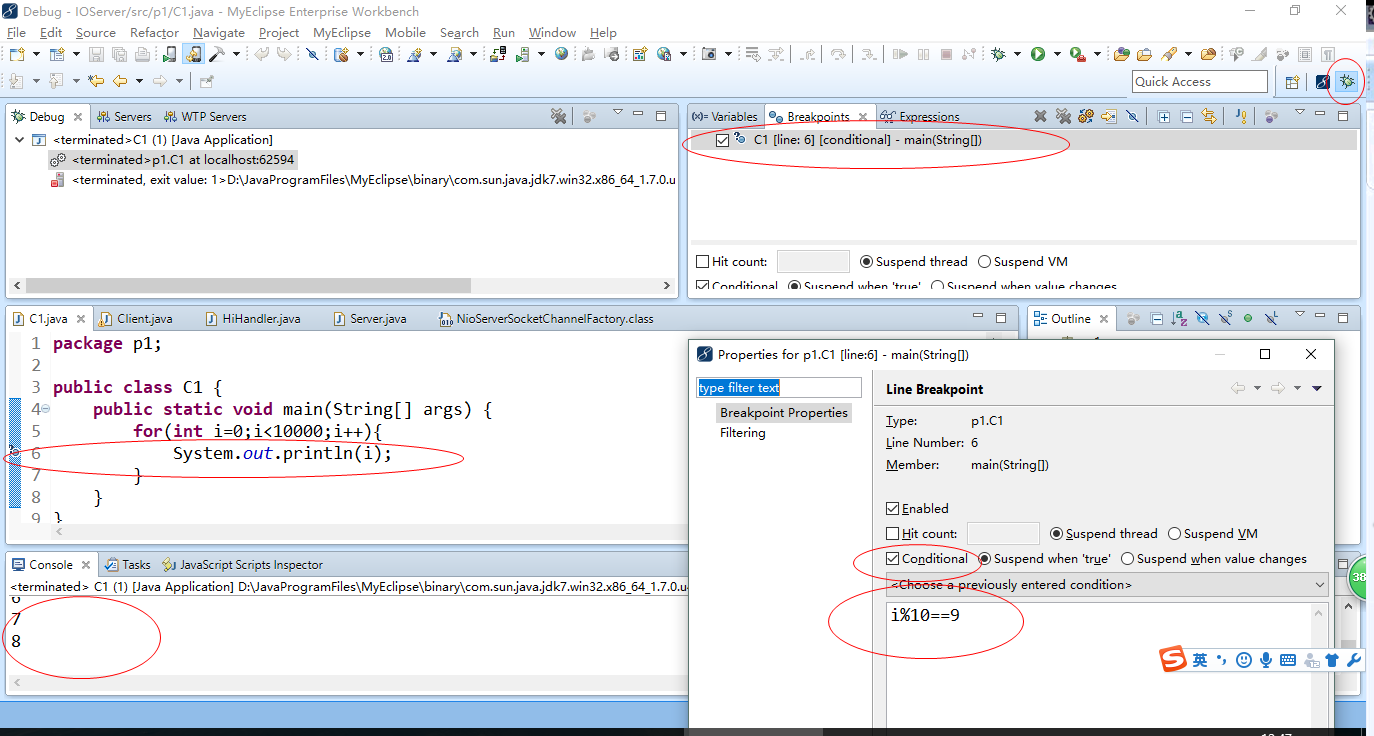Click the capture camera icon in toolbar
1374x736 pixels.
click(709, 54)
